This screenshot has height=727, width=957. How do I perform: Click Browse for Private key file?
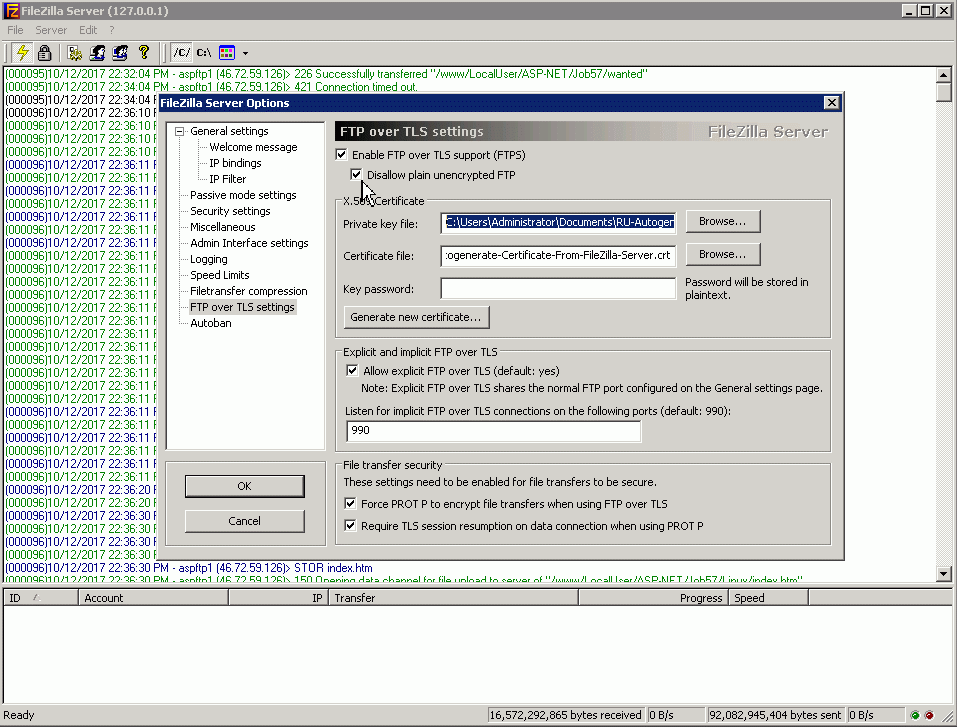tap(723, 222)
